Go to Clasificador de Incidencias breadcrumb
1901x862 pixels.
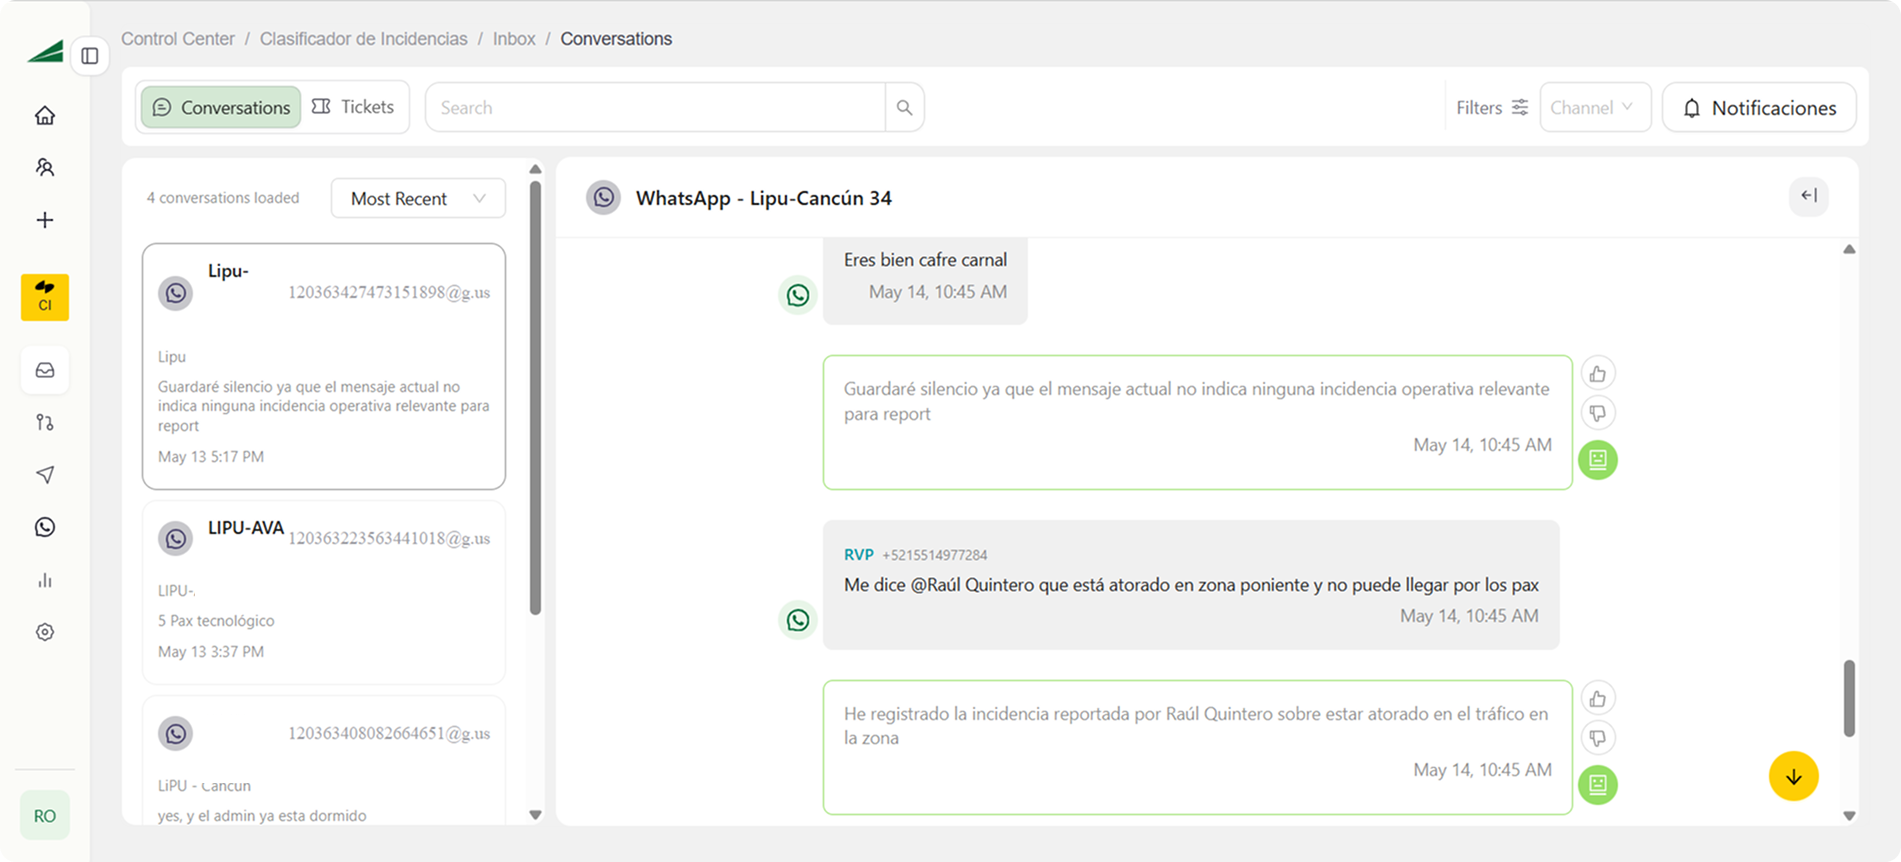tap(364, 39)
